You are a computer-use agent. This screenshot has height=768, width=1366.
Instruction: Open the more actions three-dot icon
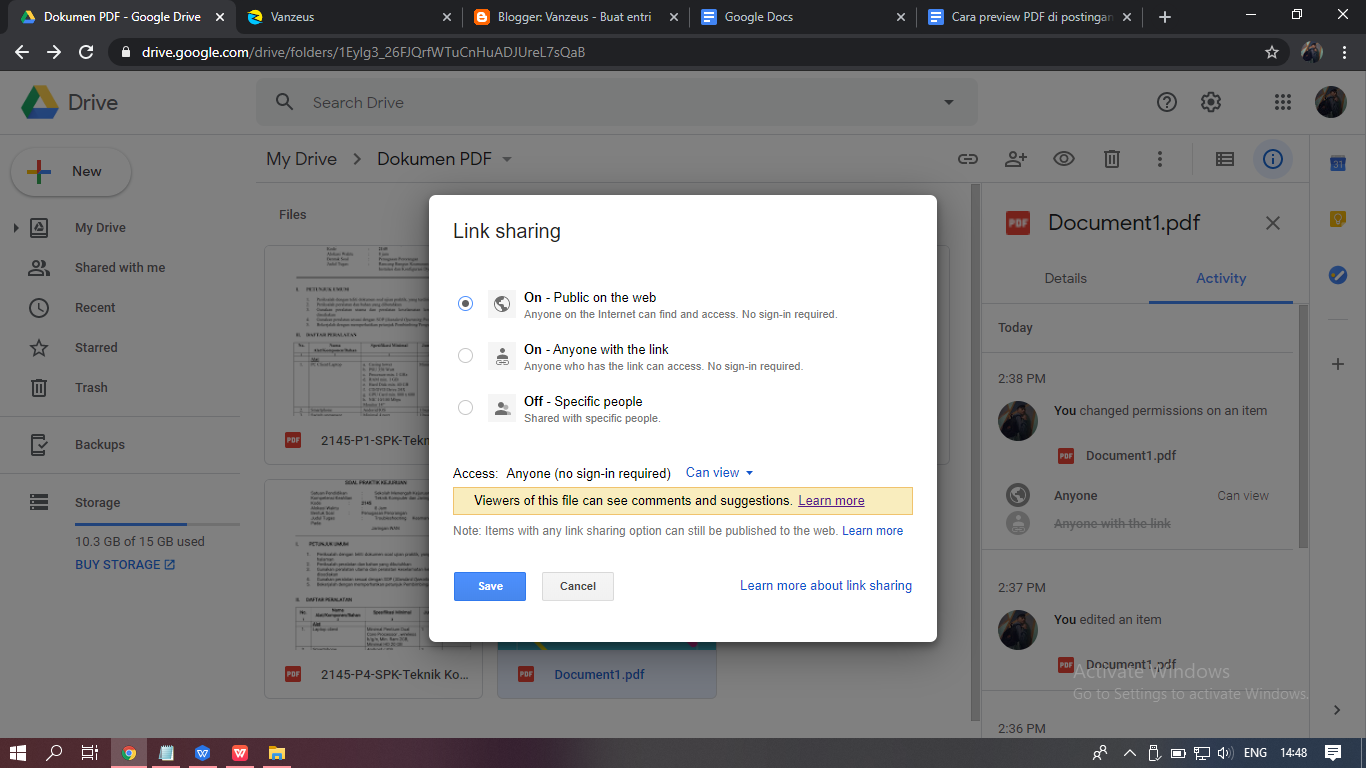click(x=1159, y=159)
